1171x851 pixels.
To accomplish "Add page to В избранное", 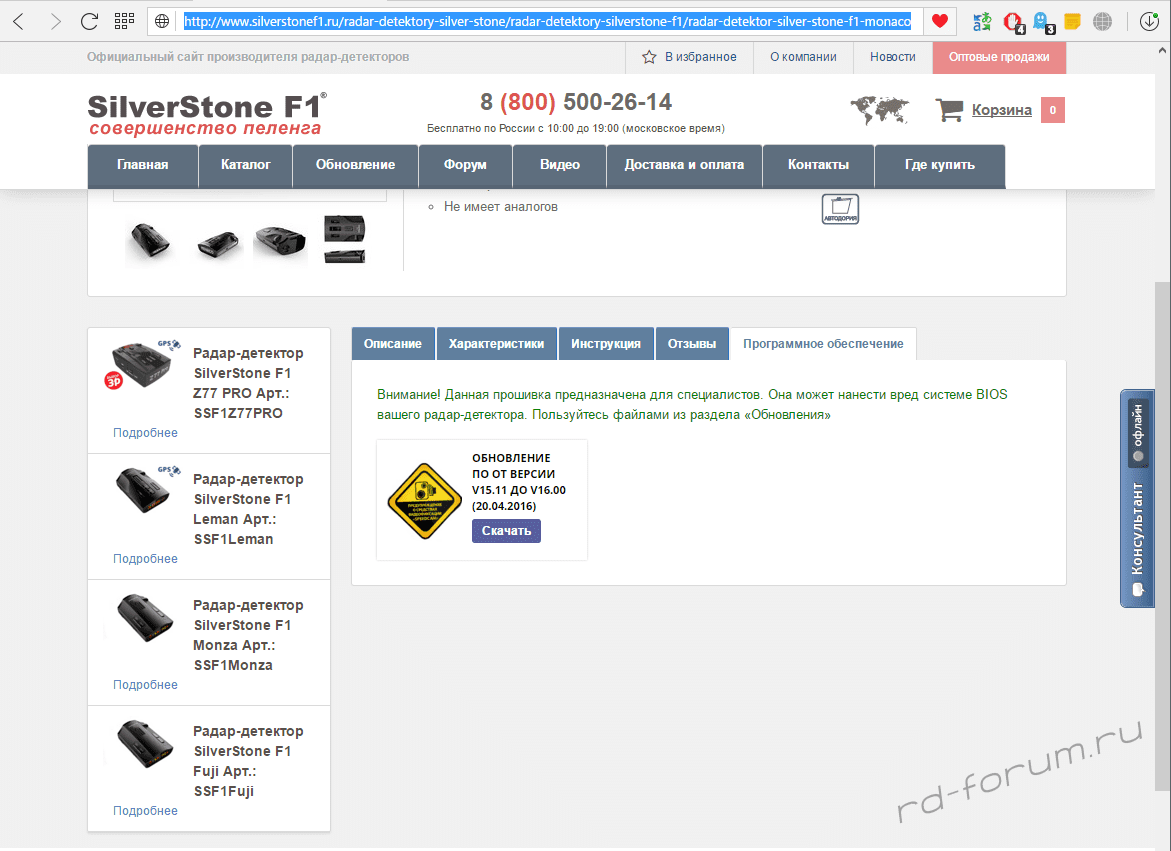I will point(690,57).
